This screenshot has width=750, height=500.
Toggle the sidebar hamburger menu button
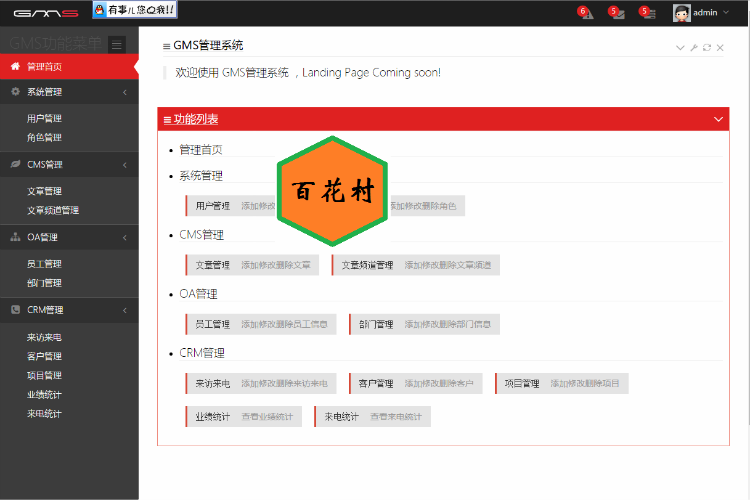[117, 45]
